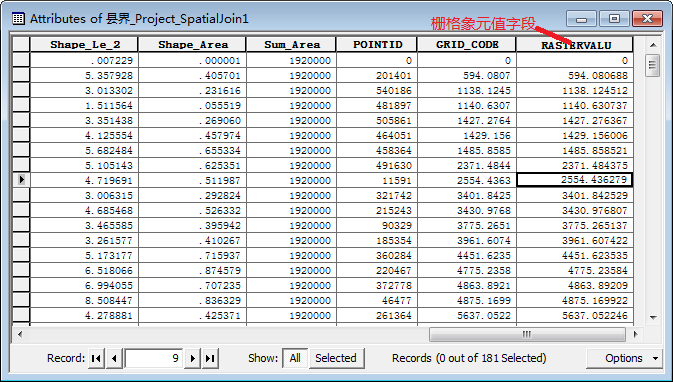Click the Records (0 out of 181 Selected) text
This screenshot has width=673, height=382.
[x=469, y=358]
